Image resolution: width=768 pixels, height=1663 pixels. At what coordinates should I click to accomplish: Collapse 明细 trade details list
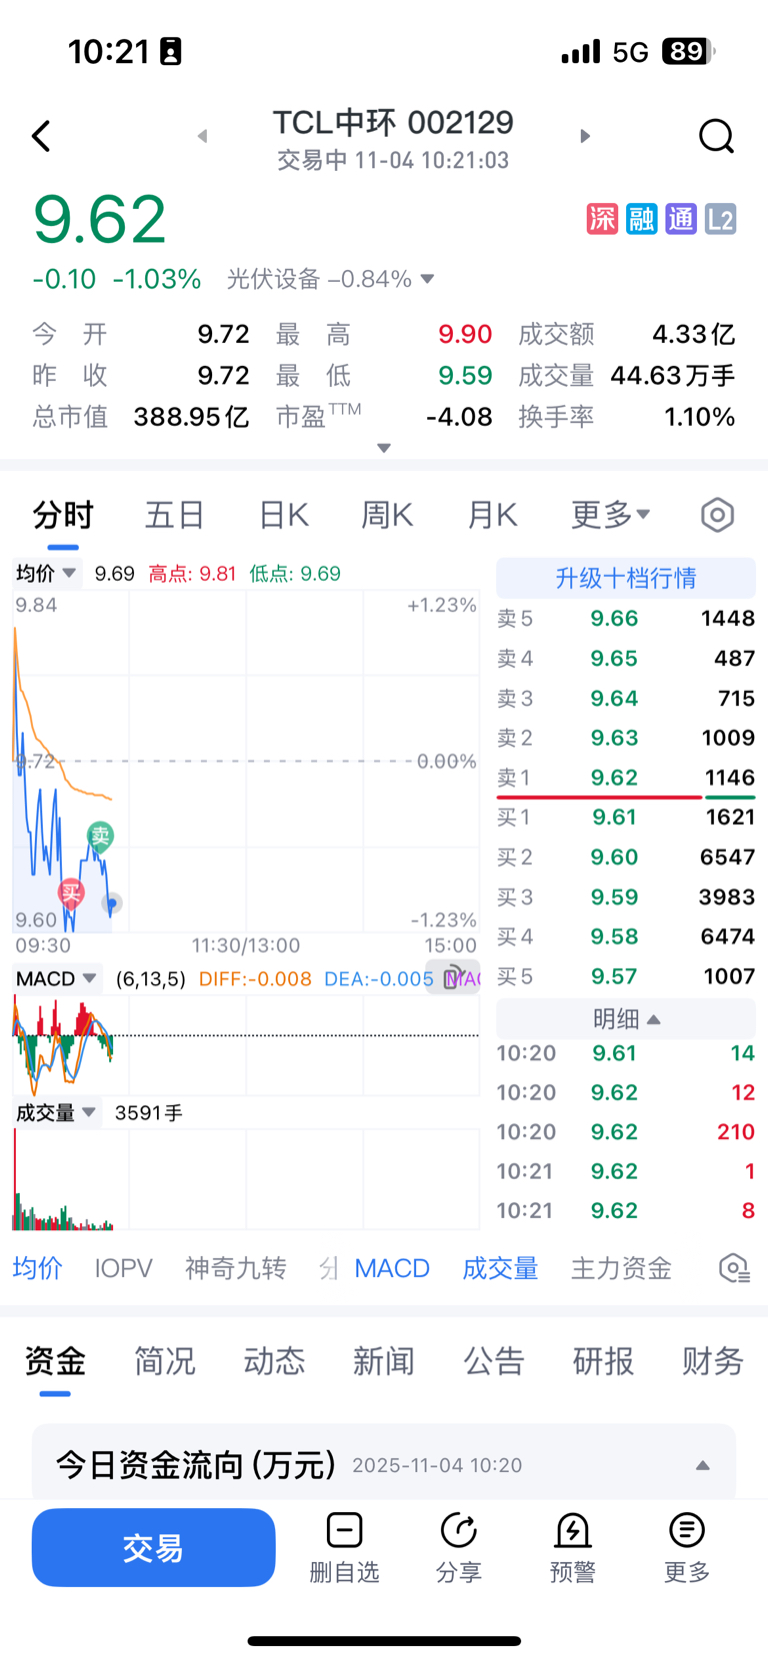pos(626,1019)
